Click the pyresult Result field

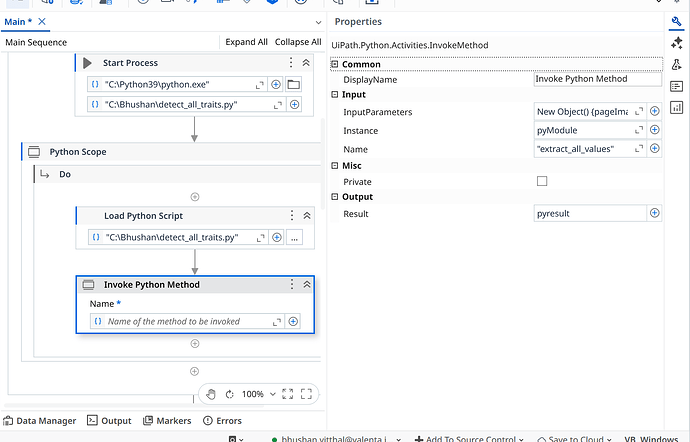point(590,214)
